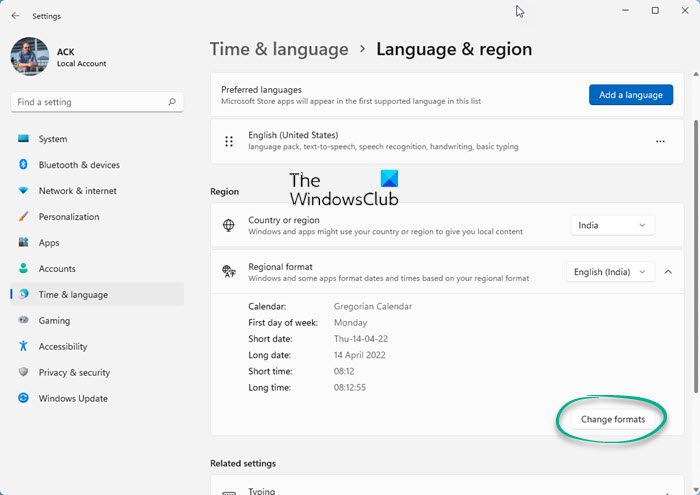Click the drag handle beside English language
This screenshot has height=495, width=700.
228,142
